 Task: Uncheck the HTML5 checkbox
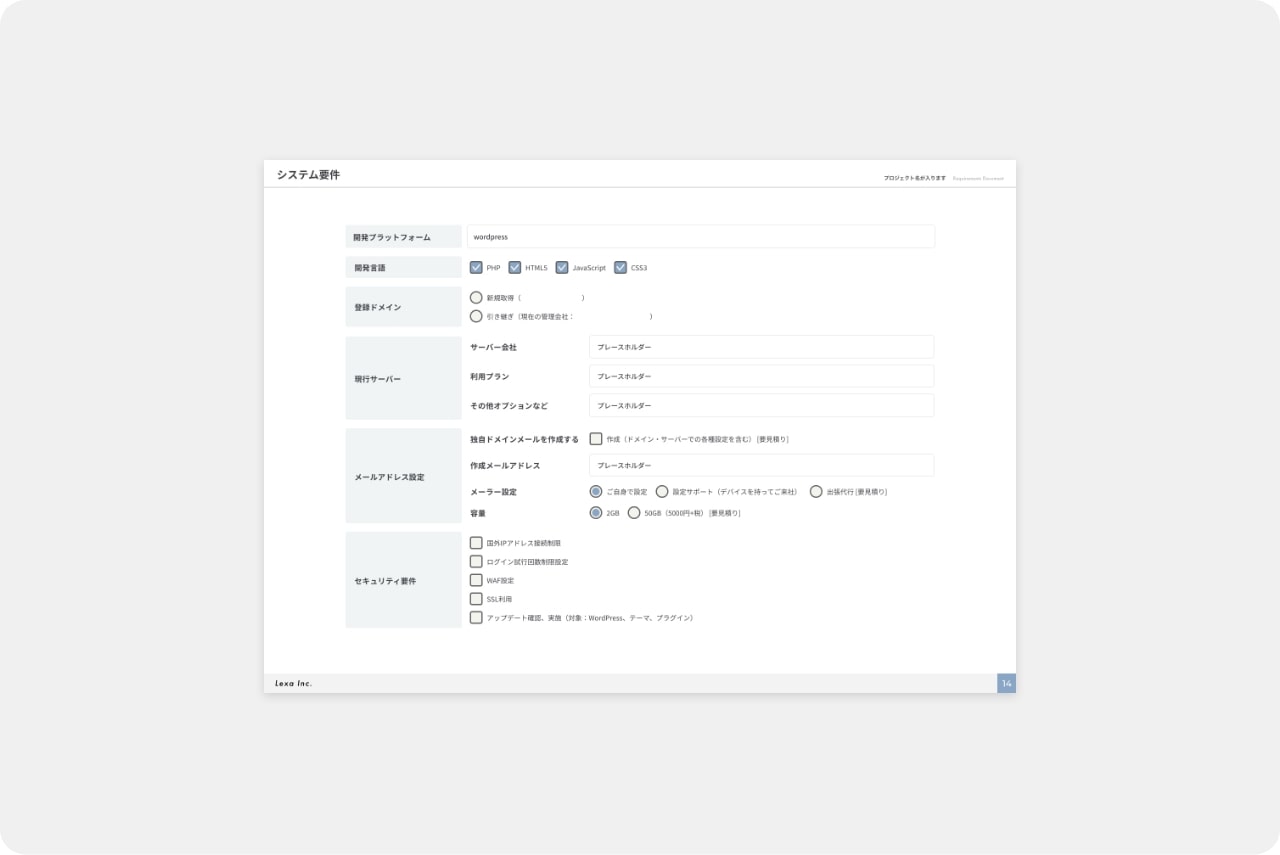[x=515, y=267]
